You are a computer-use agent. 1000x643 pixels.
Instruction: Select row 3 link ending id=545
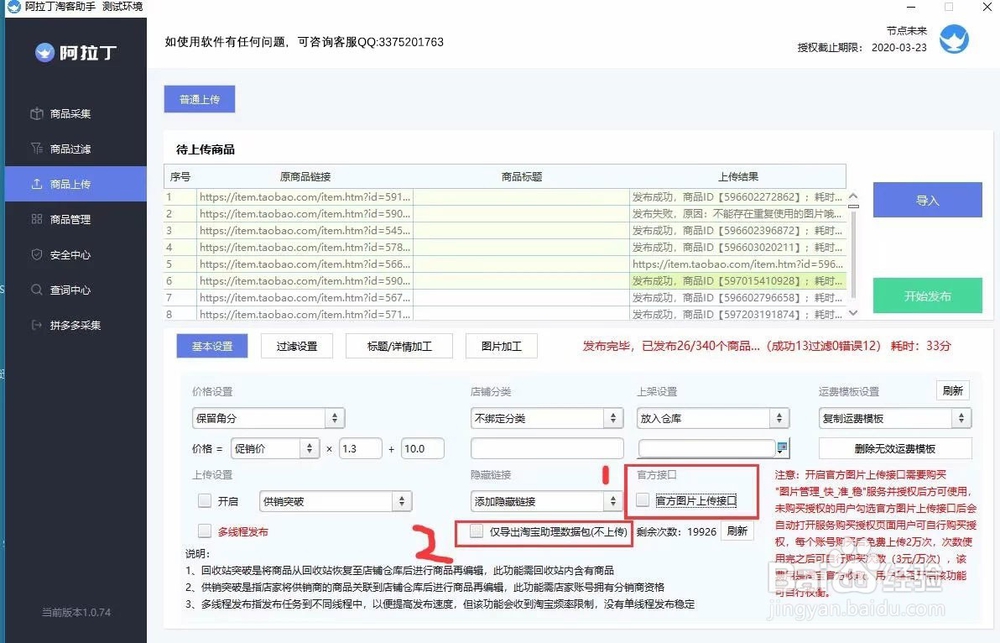point(305,230)
